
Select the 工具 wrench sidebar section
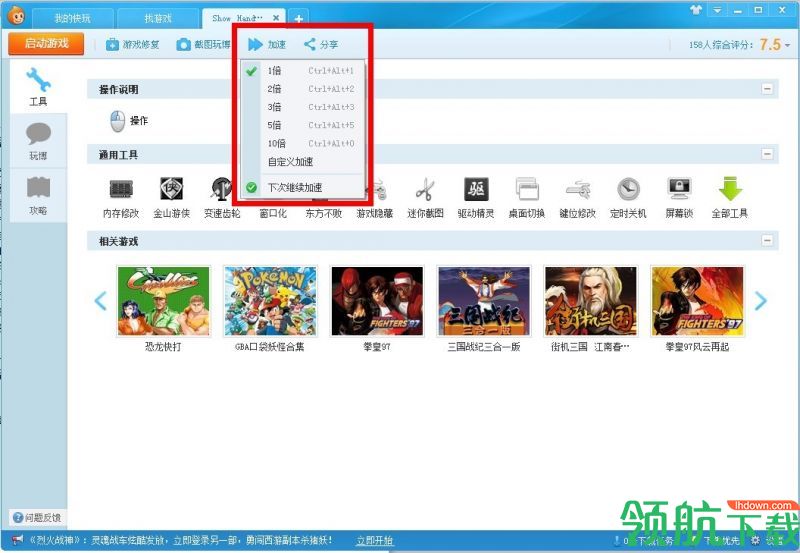pyautogui.click(x=38, y=86)
